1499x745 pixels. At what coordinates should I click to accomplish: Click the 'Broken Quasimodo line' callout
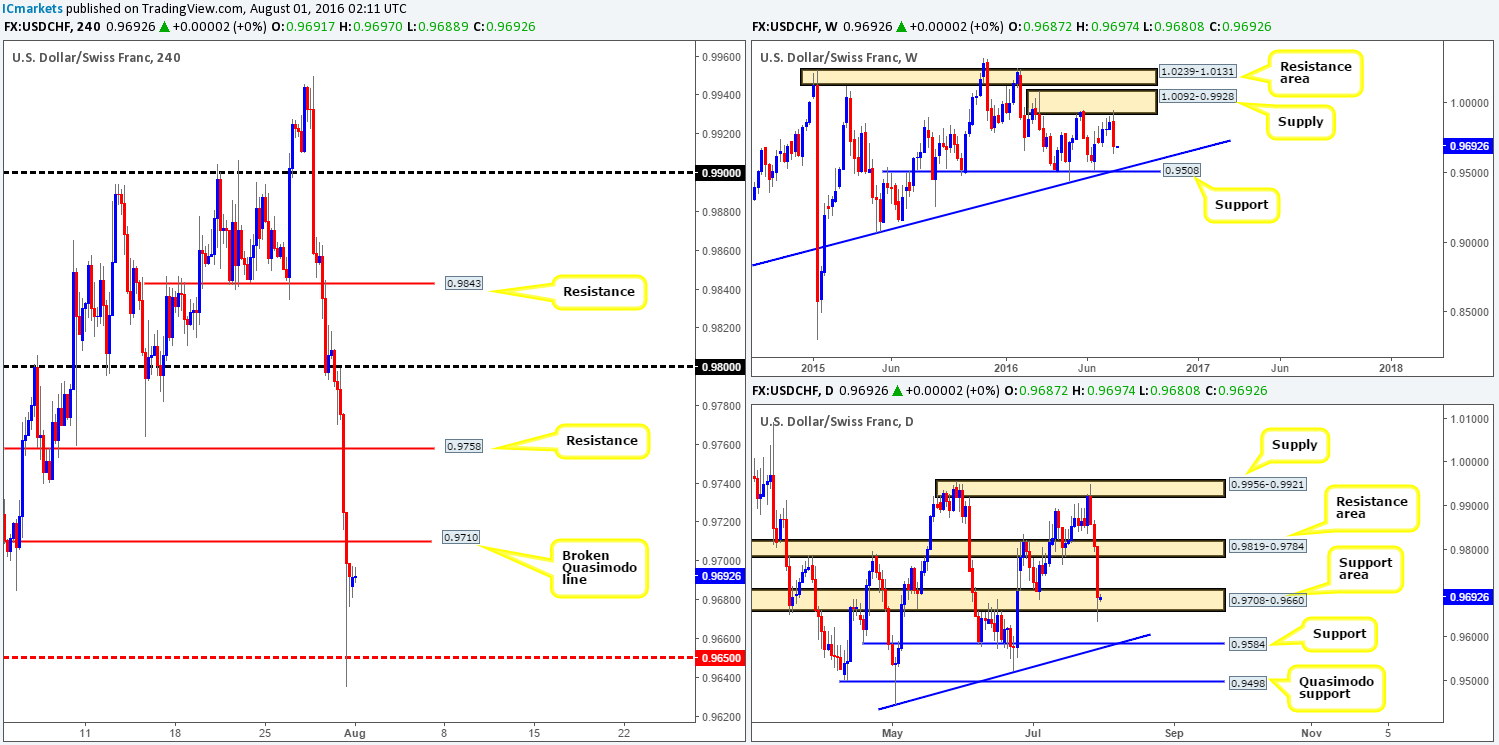click(x=600, y=569)
